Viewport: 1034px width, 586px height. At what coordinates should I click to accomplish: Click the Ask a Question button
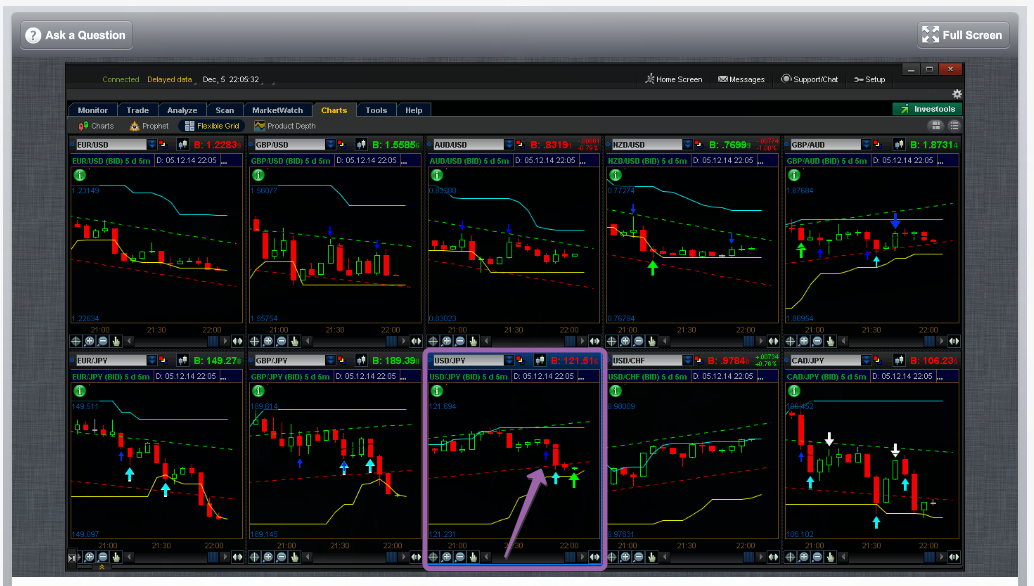pyautogui.click(x=76, y=35)
